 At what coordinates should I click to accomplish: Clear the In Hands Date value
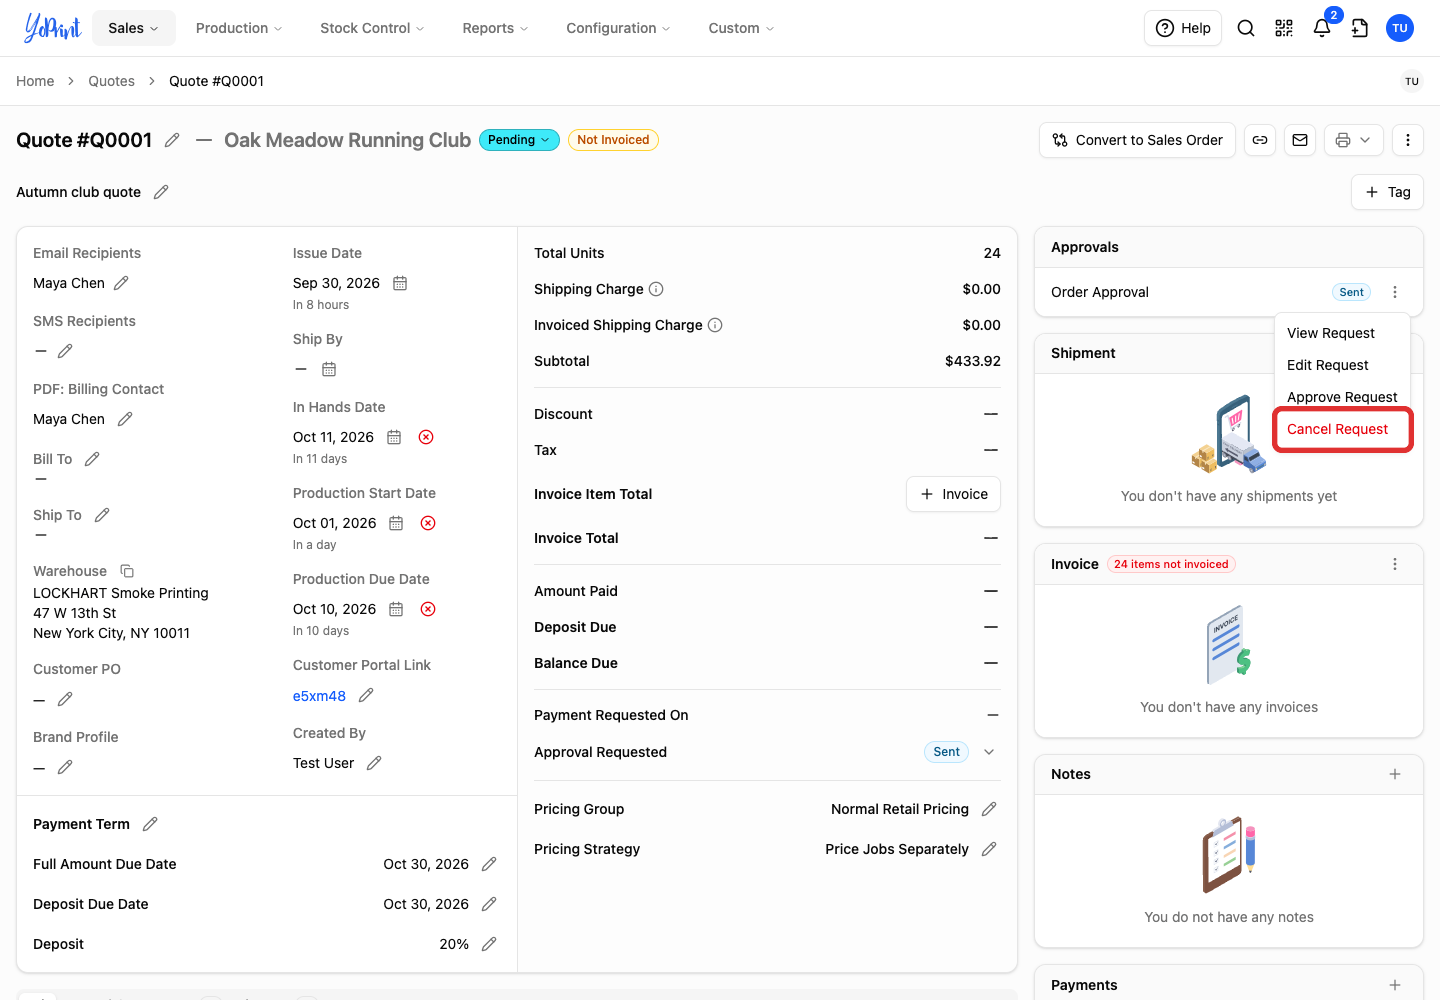coord(426,437)
